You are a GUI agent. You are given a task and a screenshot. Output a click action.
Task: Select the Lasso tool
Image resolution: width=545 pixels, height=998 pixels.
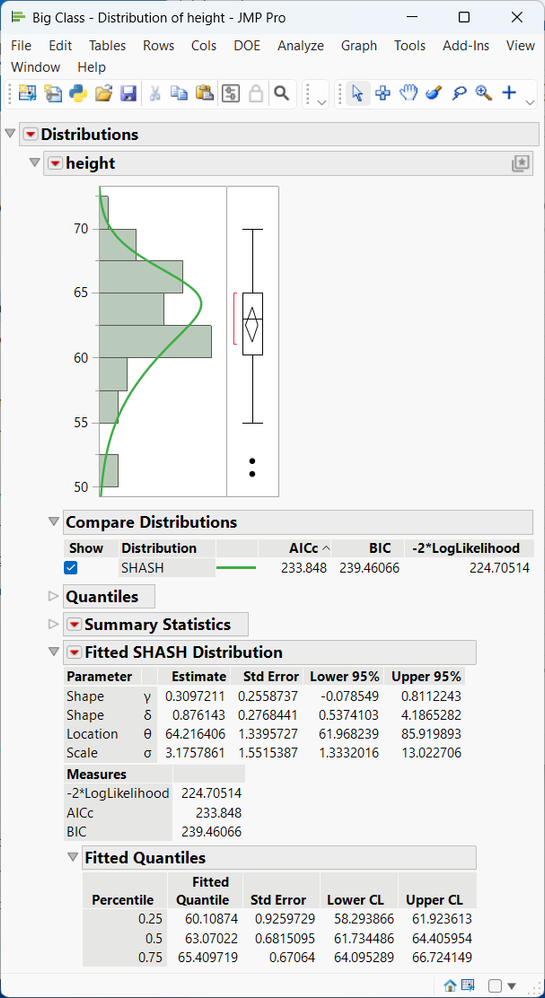pyautogui.click(x=459, y=94)
